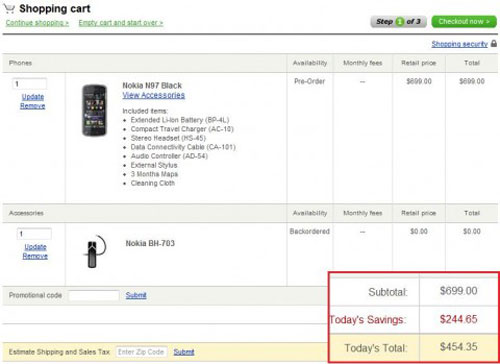This screenshot has height=364, width=500.
Task: Update the Nokia N97 Black quantity
Action: [x=33, y=97]
